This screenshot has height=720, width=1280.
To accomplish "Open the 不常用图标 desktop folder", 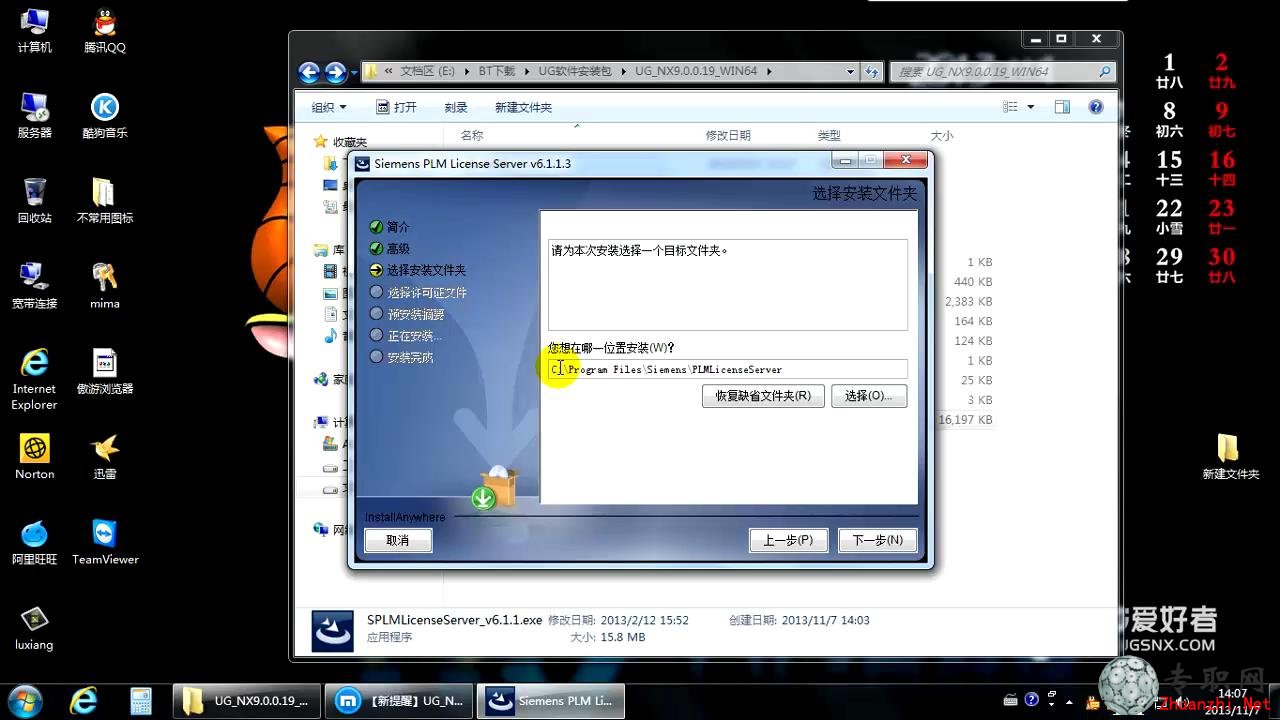I will (x=105, y=200).
